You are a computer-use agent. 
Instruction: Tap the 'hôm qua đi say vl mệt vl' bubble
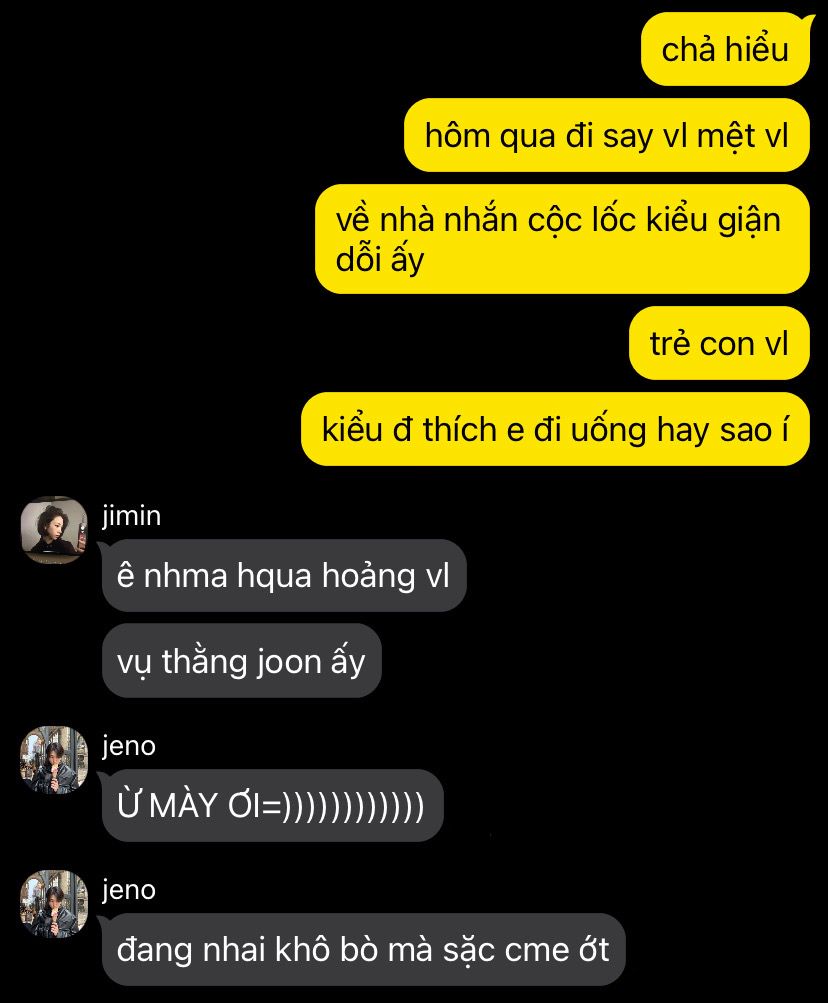click(607, 136)
